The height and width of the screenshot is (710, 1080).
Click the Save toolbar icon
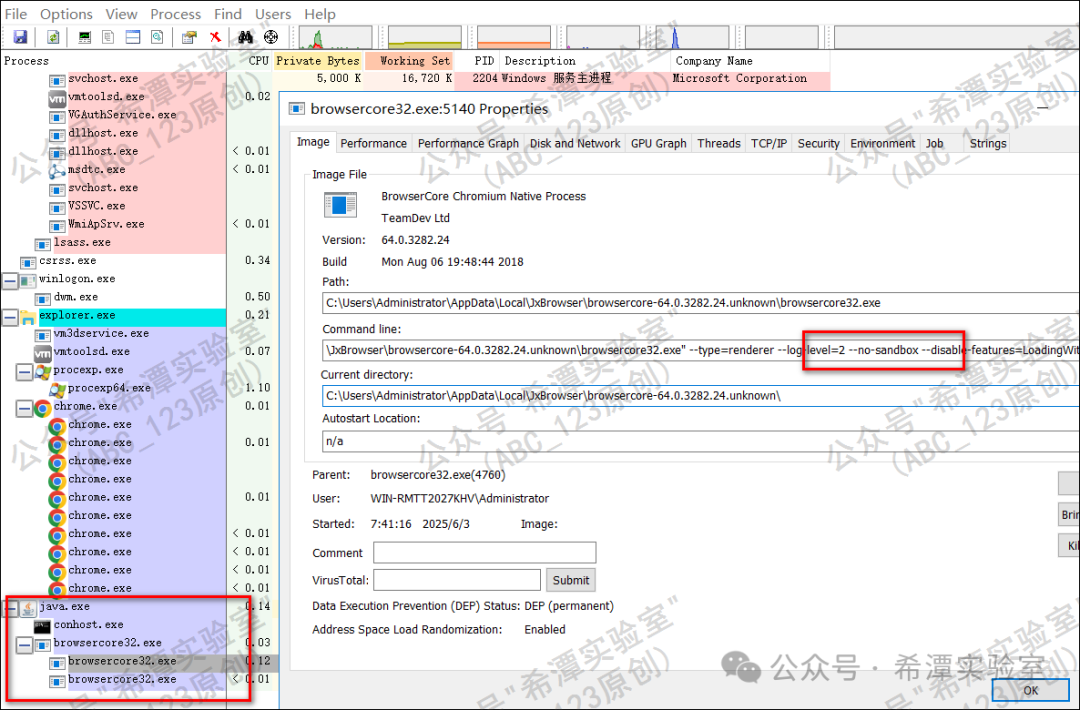click(x=20, y=36)
